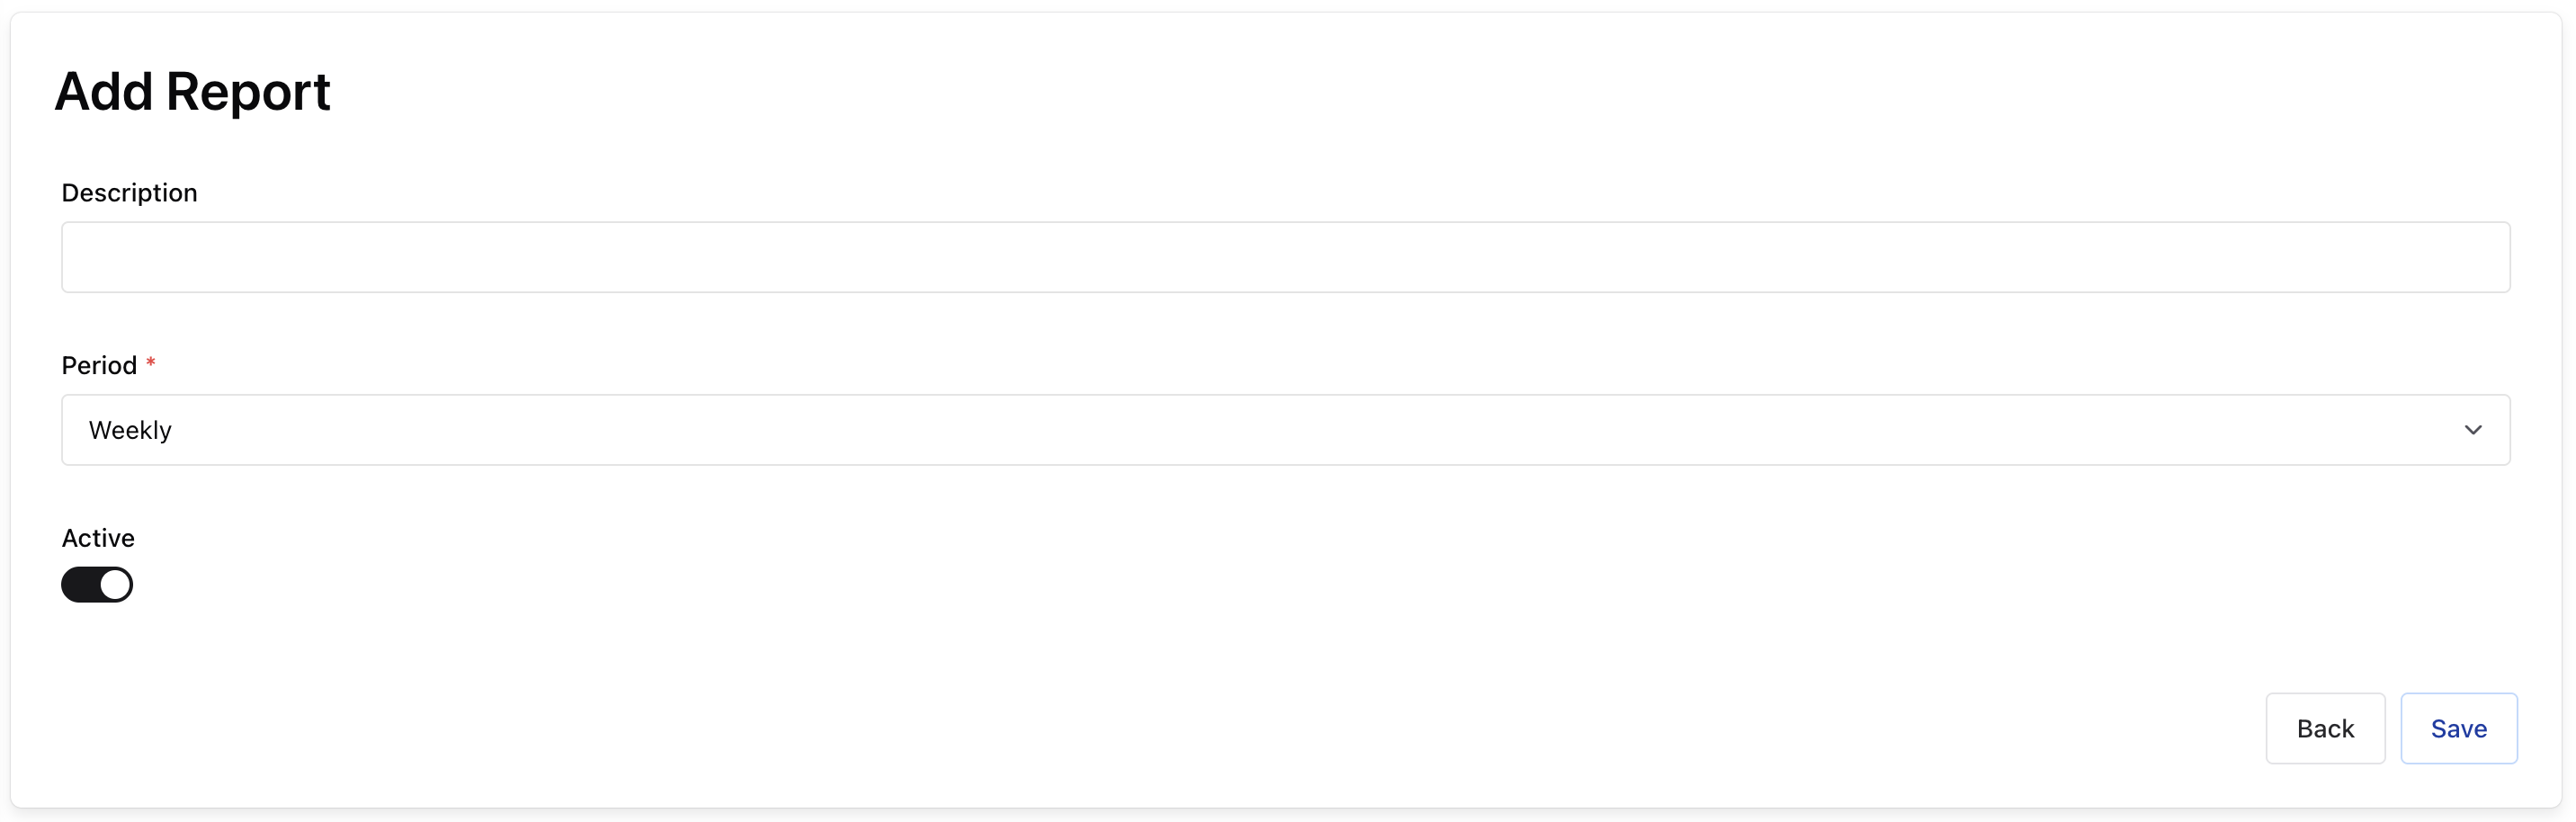
Task: Click the Period field label
Action: coord(99,366)
